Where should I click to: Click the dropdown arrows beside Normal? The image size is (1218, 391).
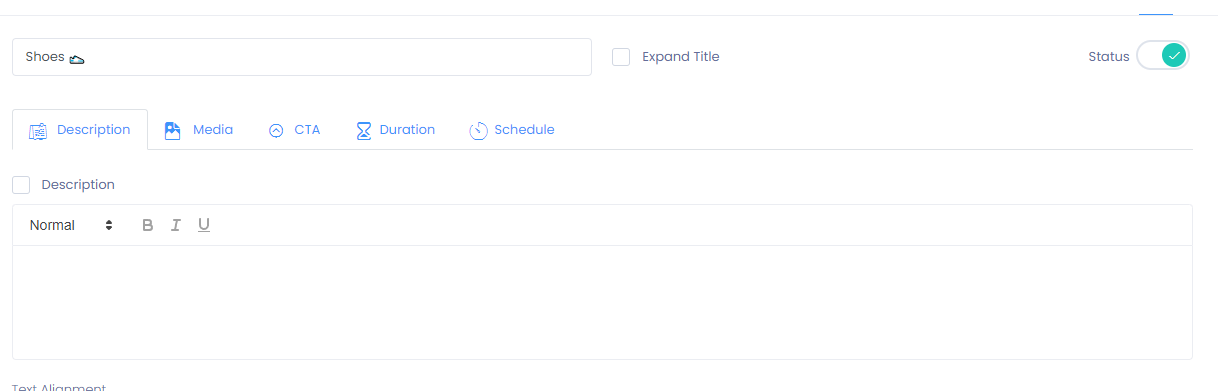(109, 225)
